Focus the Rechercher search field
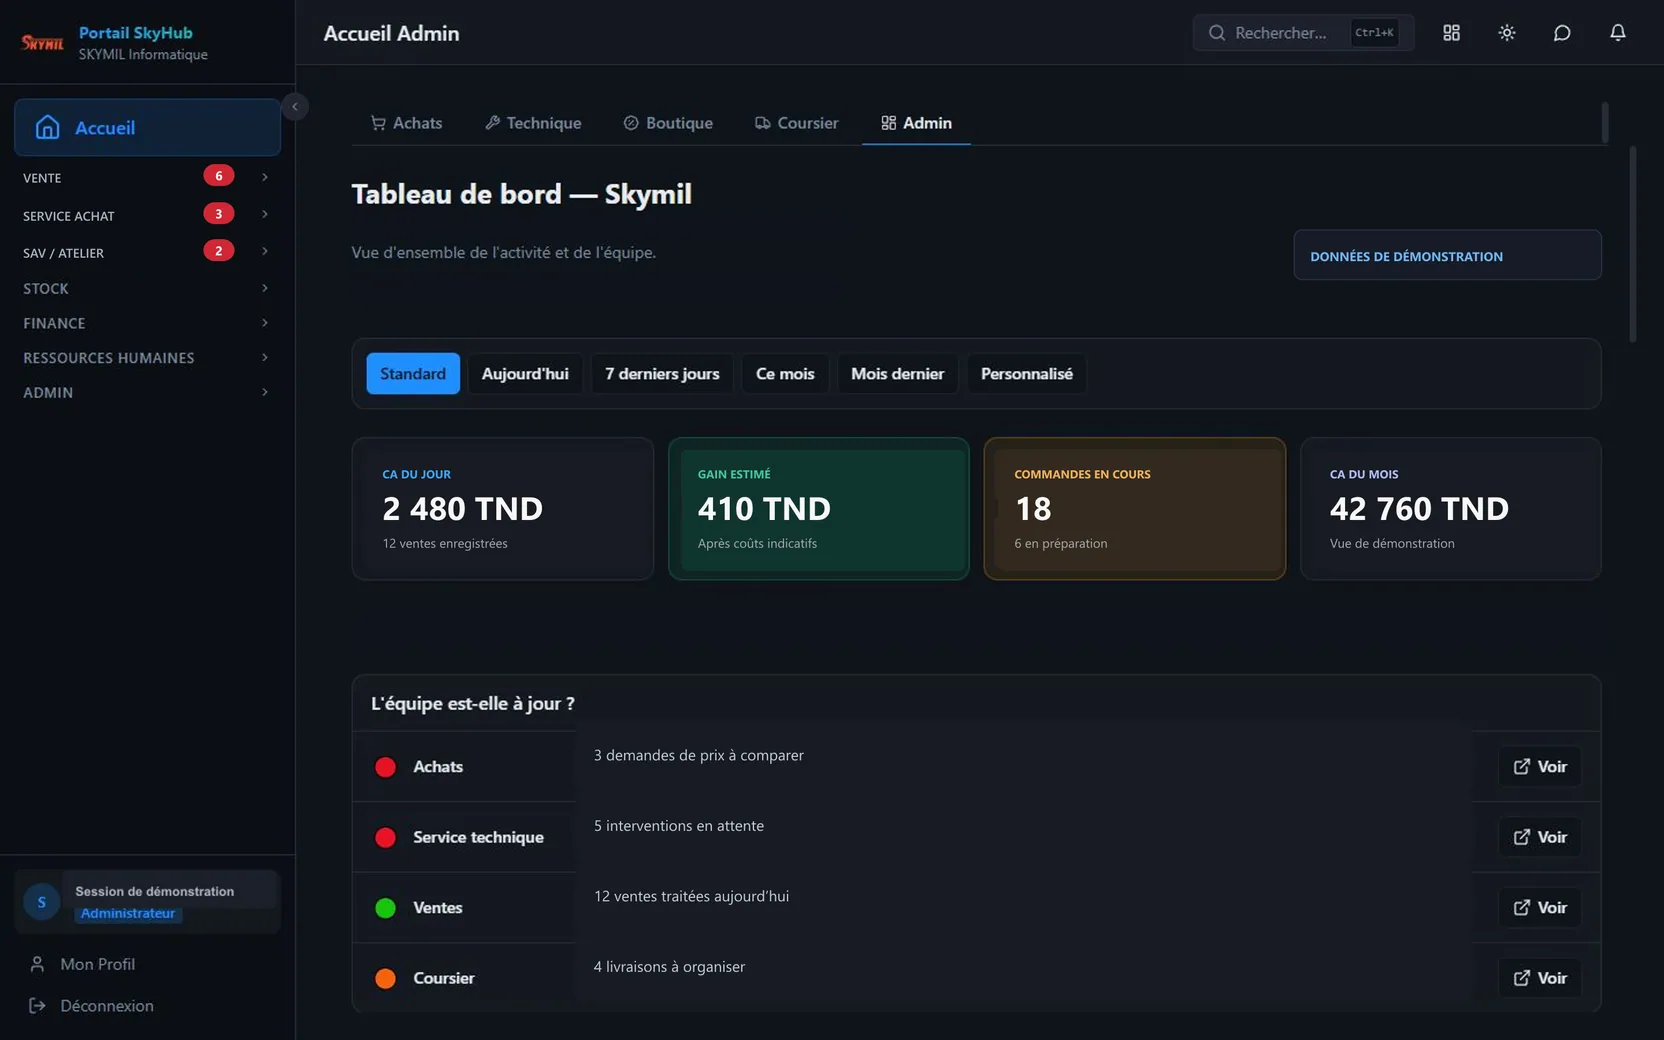The width and height of the screenshot is (1664, 1040). coord(1303,33)
